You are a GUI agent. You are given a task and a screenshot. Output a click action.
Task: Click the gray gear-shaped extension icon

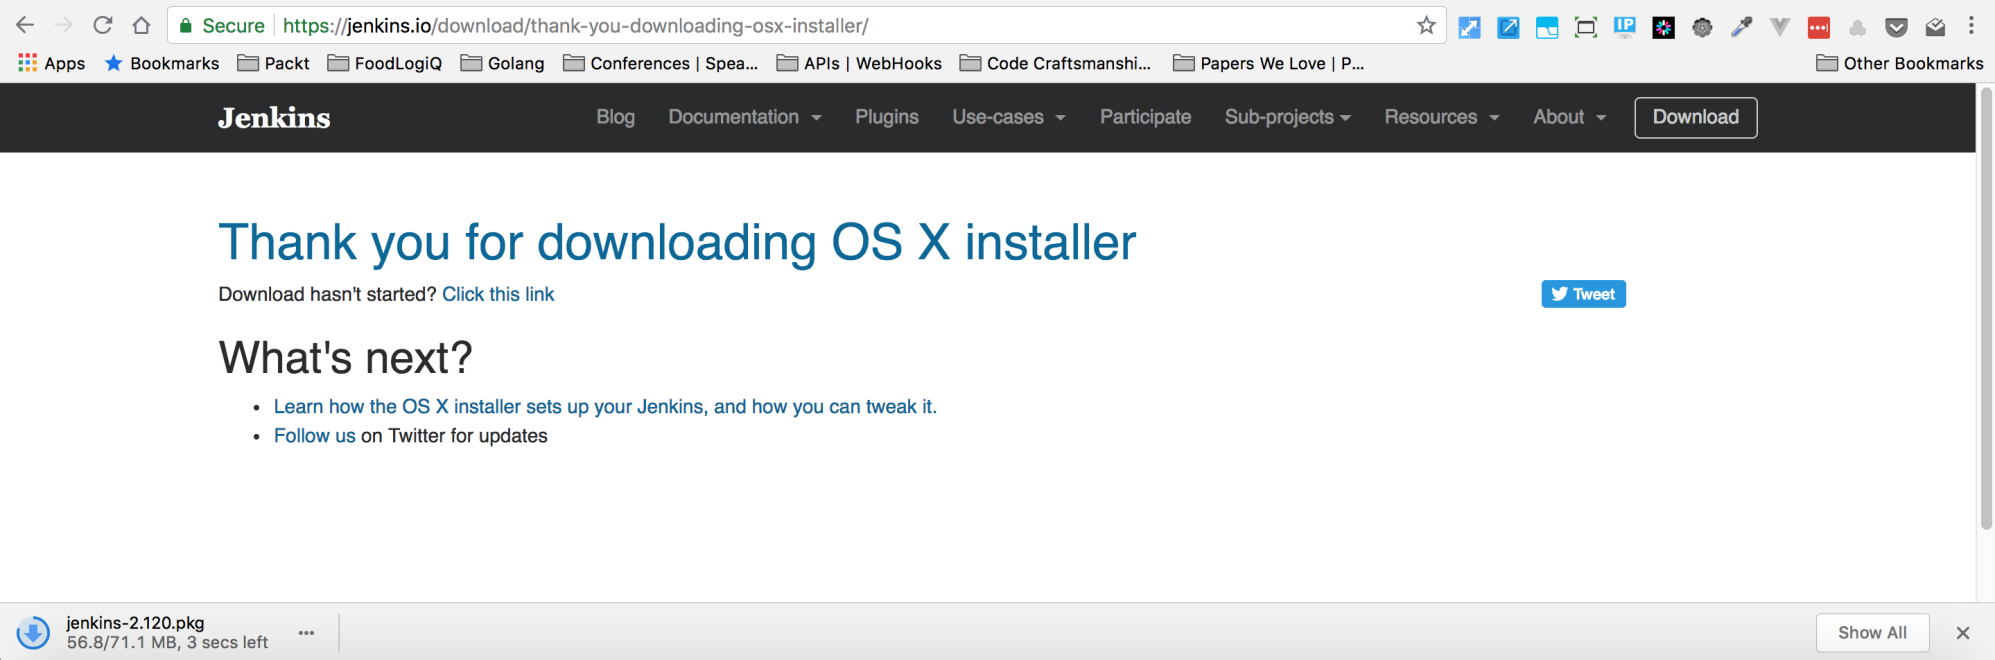(x=1702, y=28)
